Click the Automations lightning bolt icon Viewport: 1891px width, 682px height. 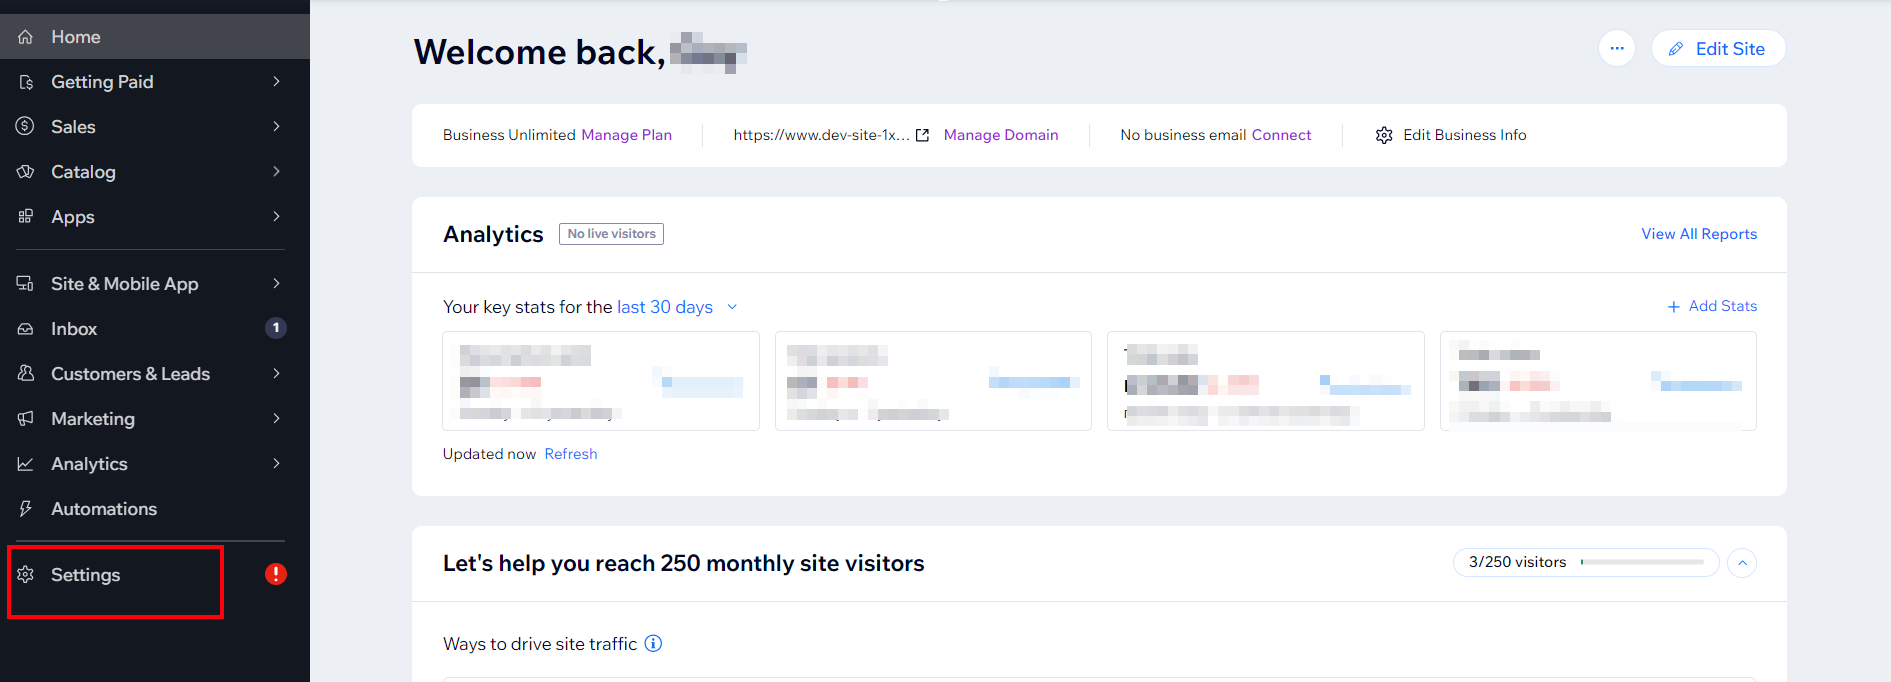pyautogui.click(x=26, y=509)
